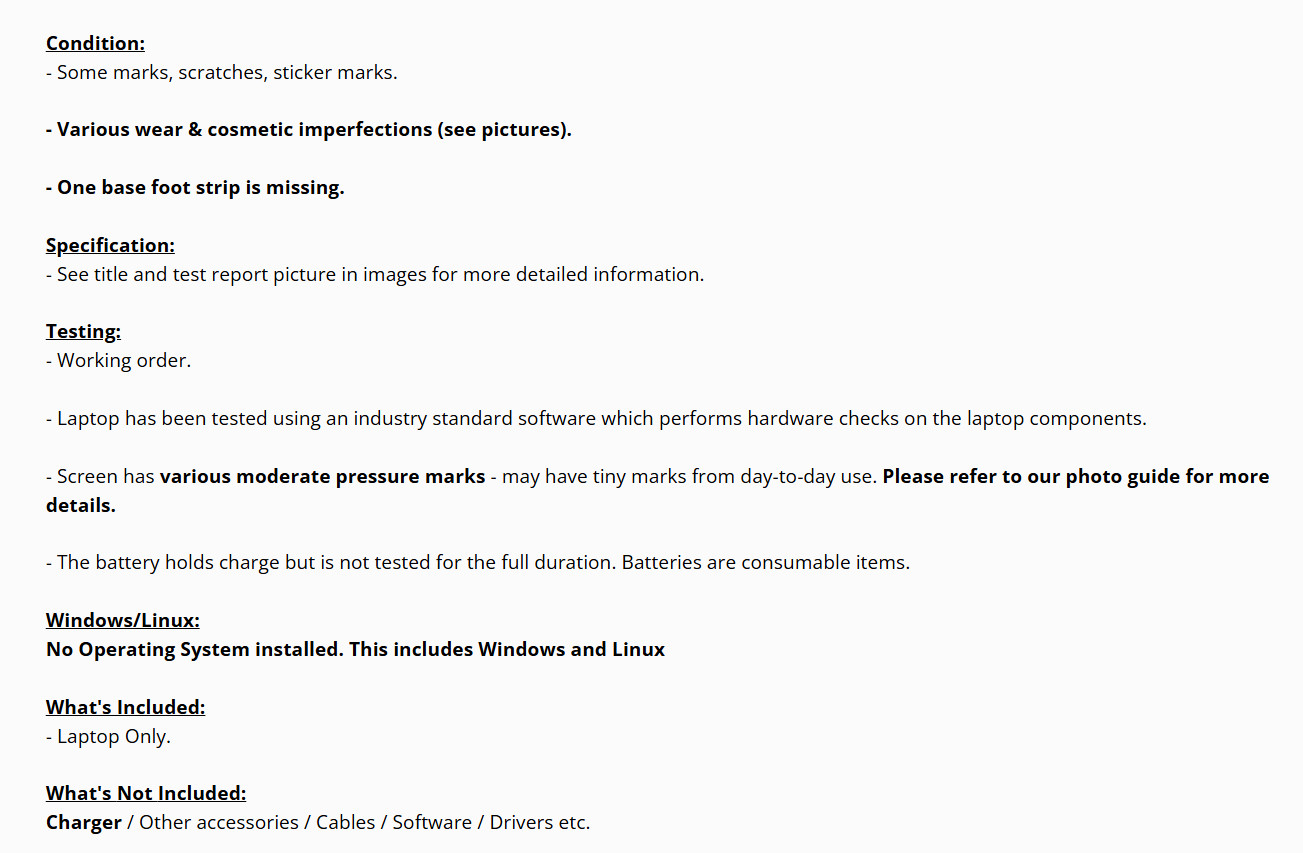
Task: Click the What's Not Included heading
Action: [x=146, y=793]
